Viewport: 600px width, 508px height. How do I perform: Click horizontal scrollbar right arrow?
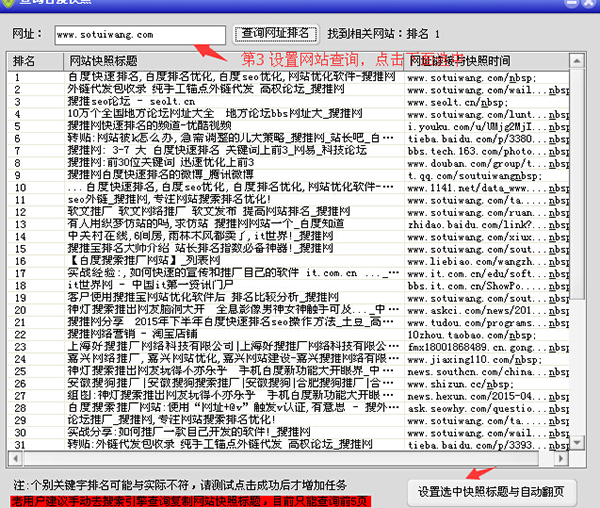click(561, 458)
